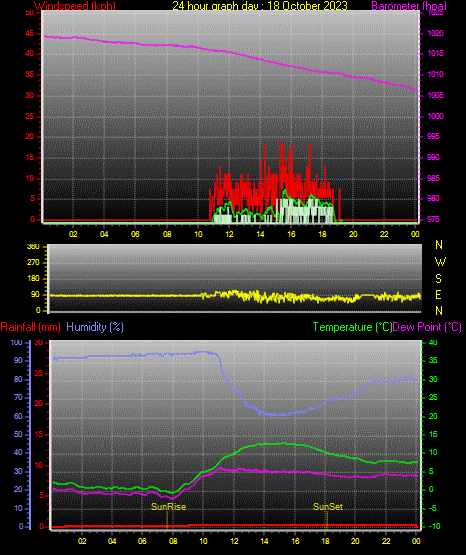466x555 pixels.
Task: Click the 40 temperature scale value
Action: [433, 342]
